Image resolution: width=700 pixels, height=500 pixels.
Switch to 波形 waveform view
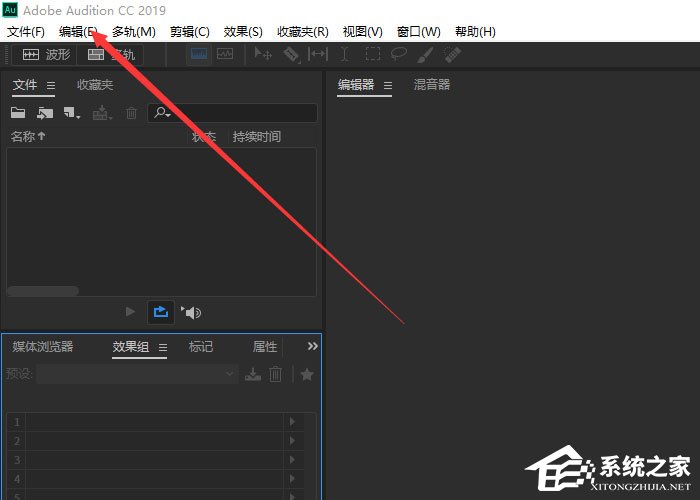point(45,55)
